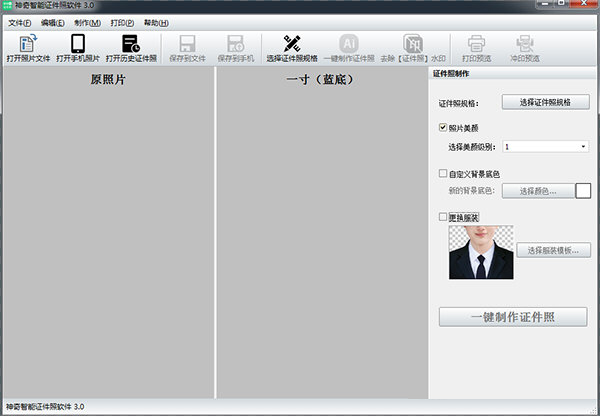Open the 打开历史证件照 history icon
This screenshot has height=416, width=600.
(x=132, y=43)
